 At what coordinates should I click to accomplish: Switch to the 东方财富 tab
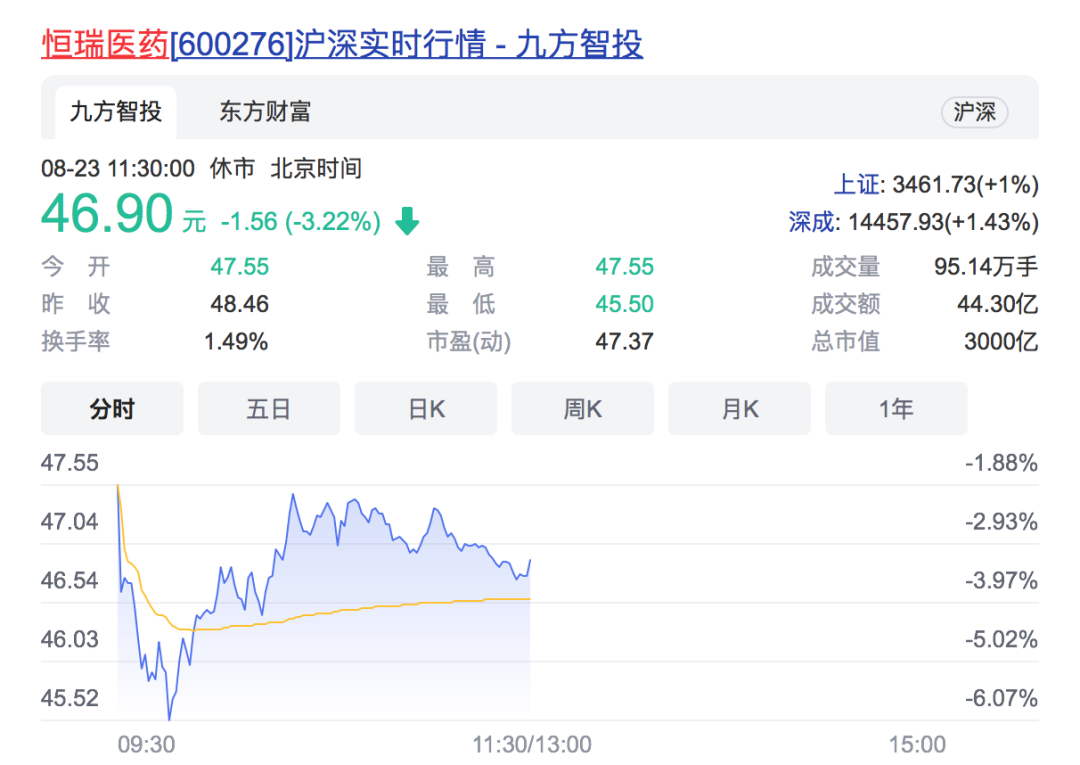[265, 112]
